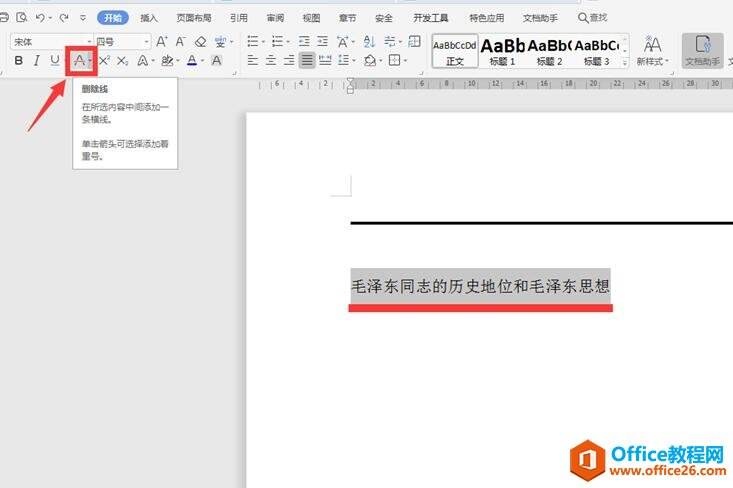Click the ruler indent marker
This screenshot has height=488, width=733.
(x=350, y=86)
